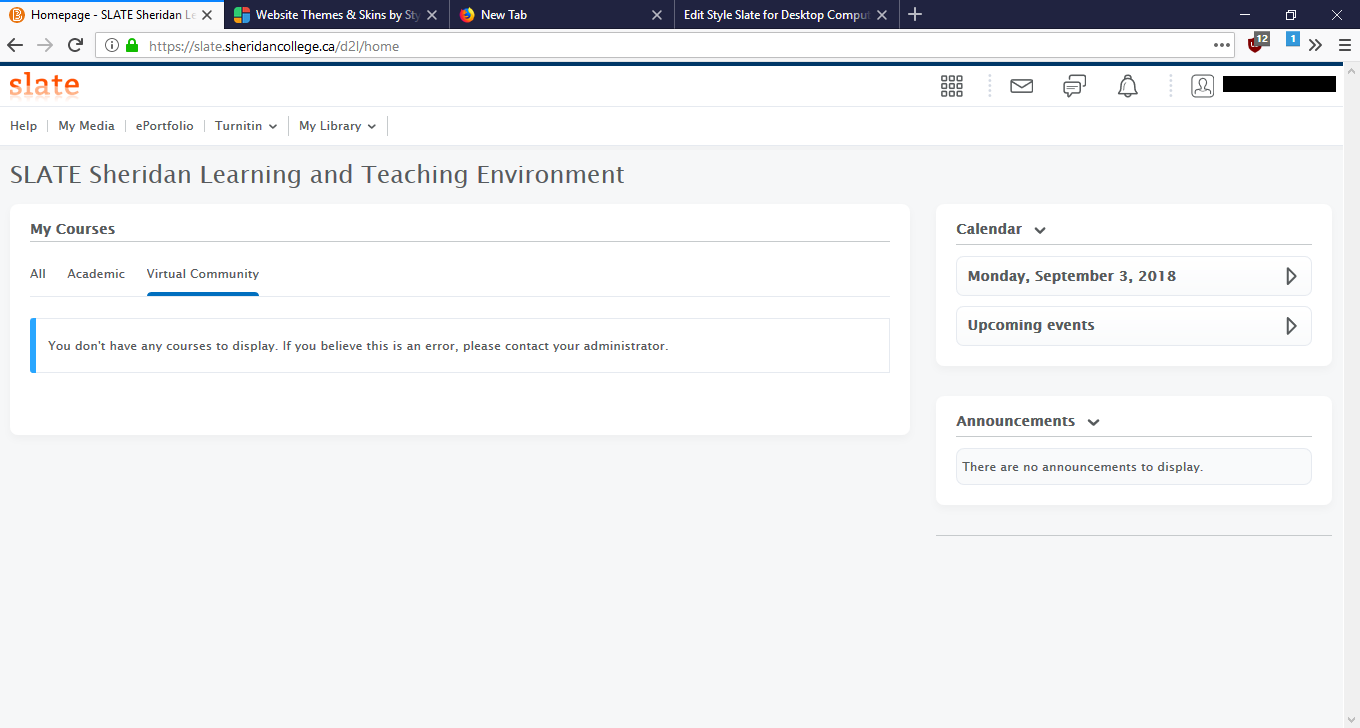Open ePortfolio in the navbar
1360x728 pixels.
point(165,126)
